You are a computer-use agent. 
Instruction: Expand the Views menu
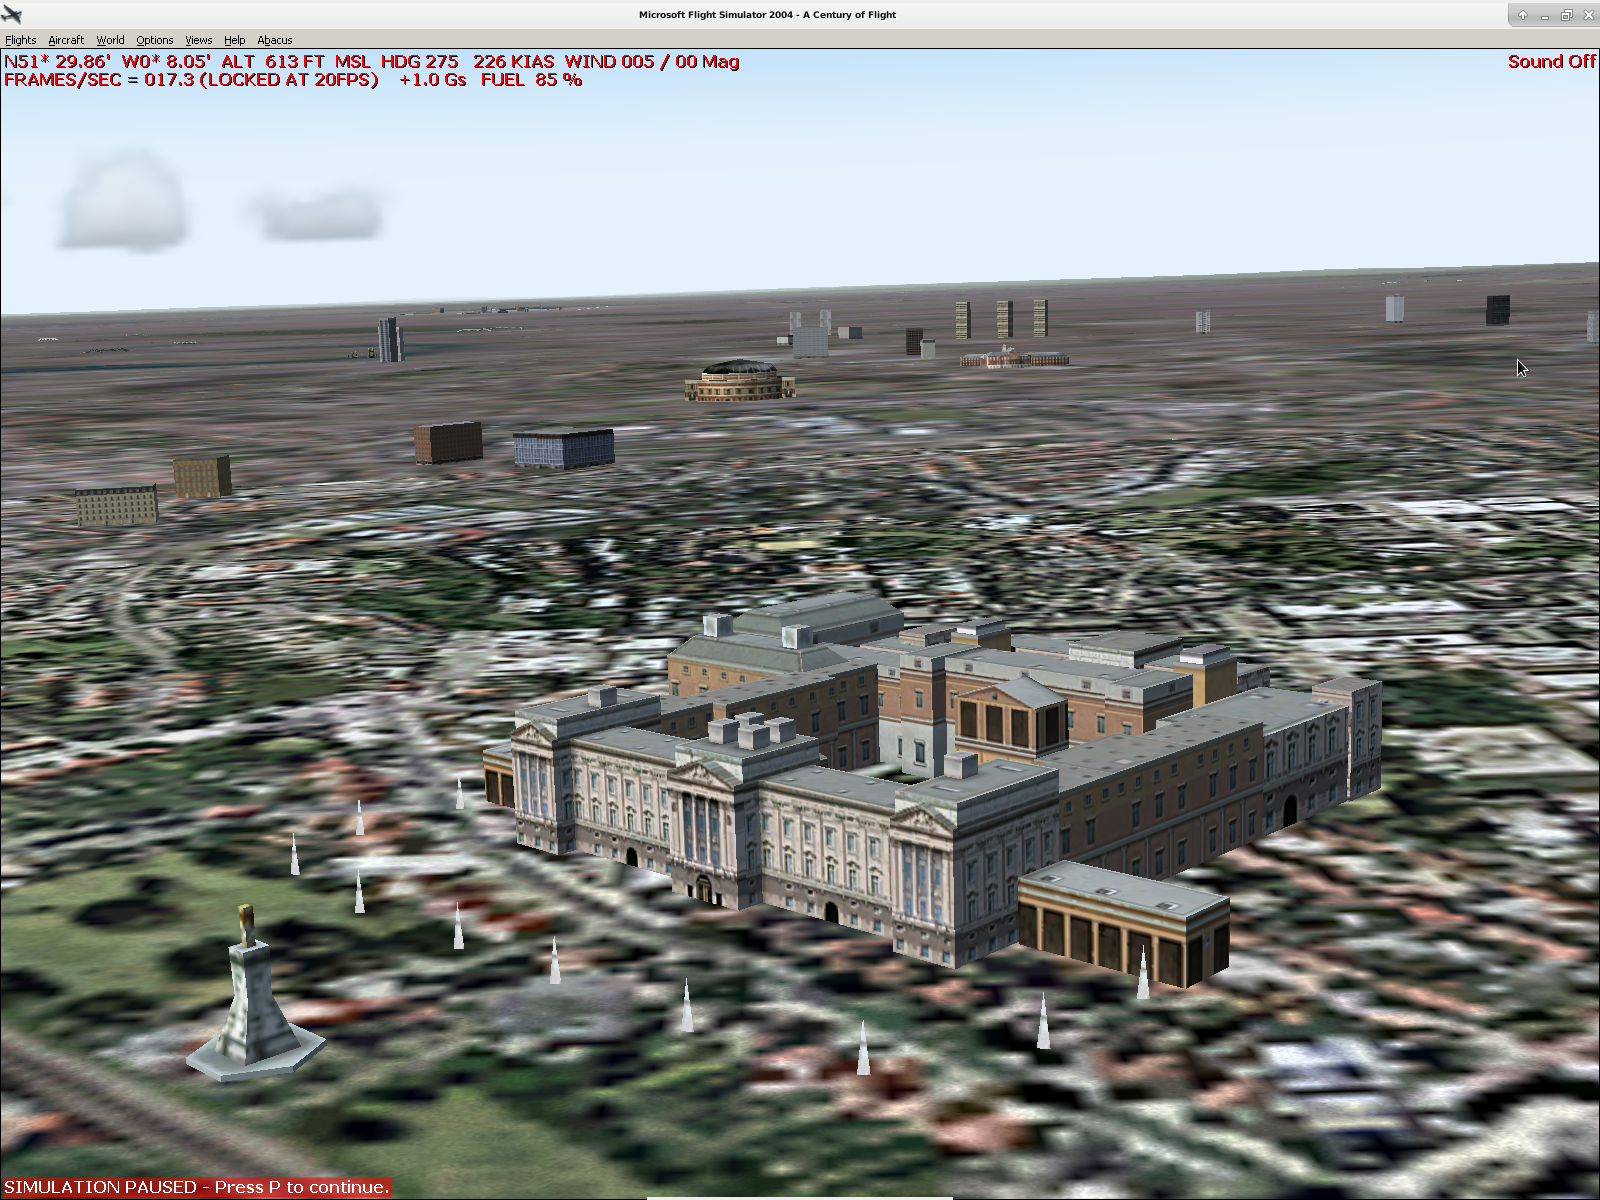(x=198, y=40)
